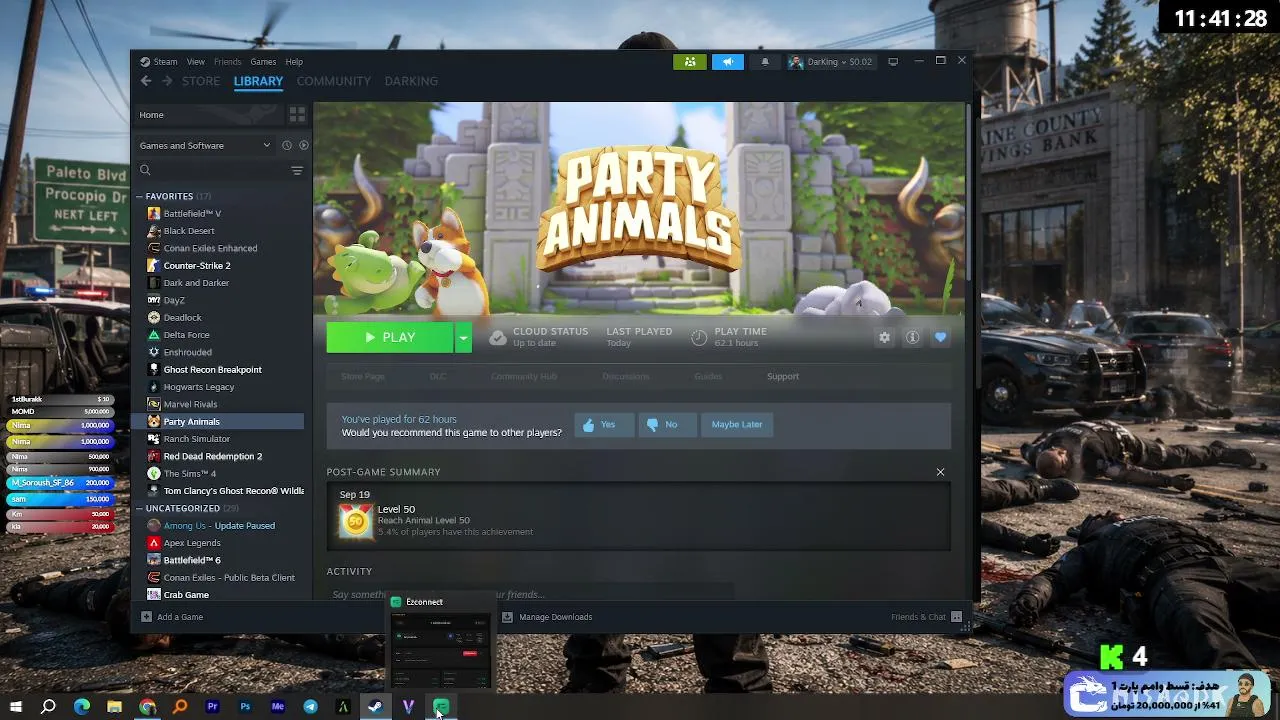Open Manage Downloads
The width and height of the screenshot is (1280, 720).
547,617
